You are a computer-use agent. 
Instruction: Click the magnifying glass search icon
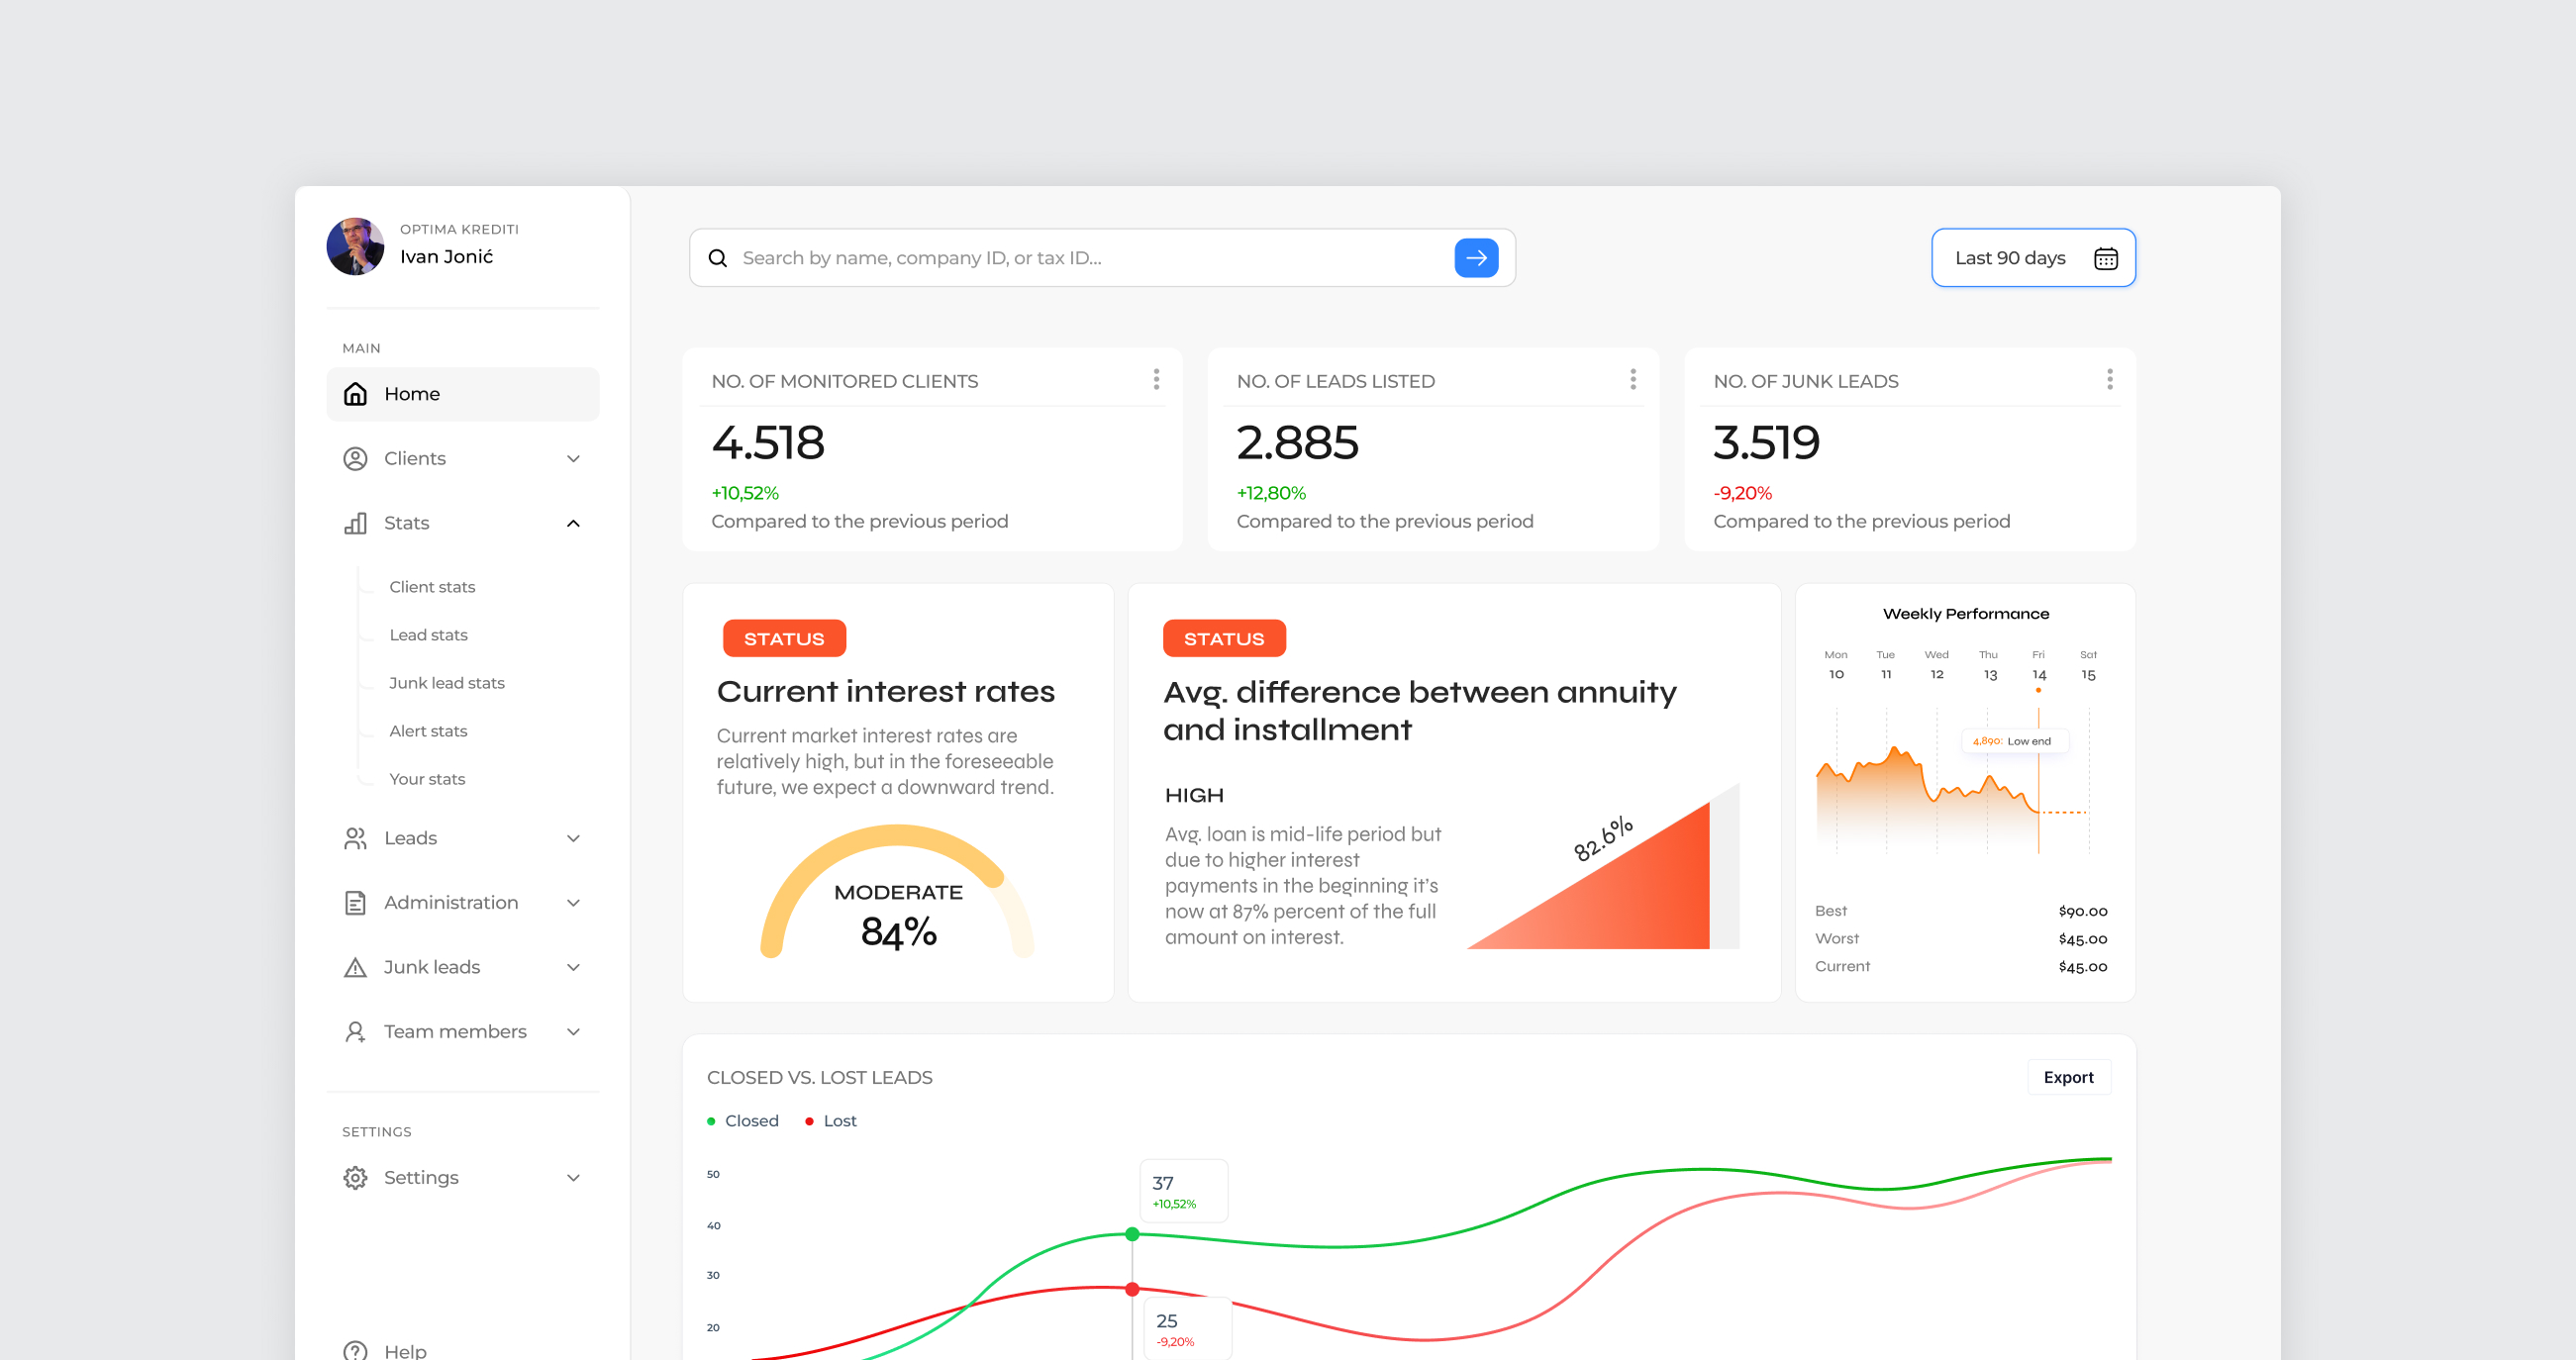tap(718, 258)
